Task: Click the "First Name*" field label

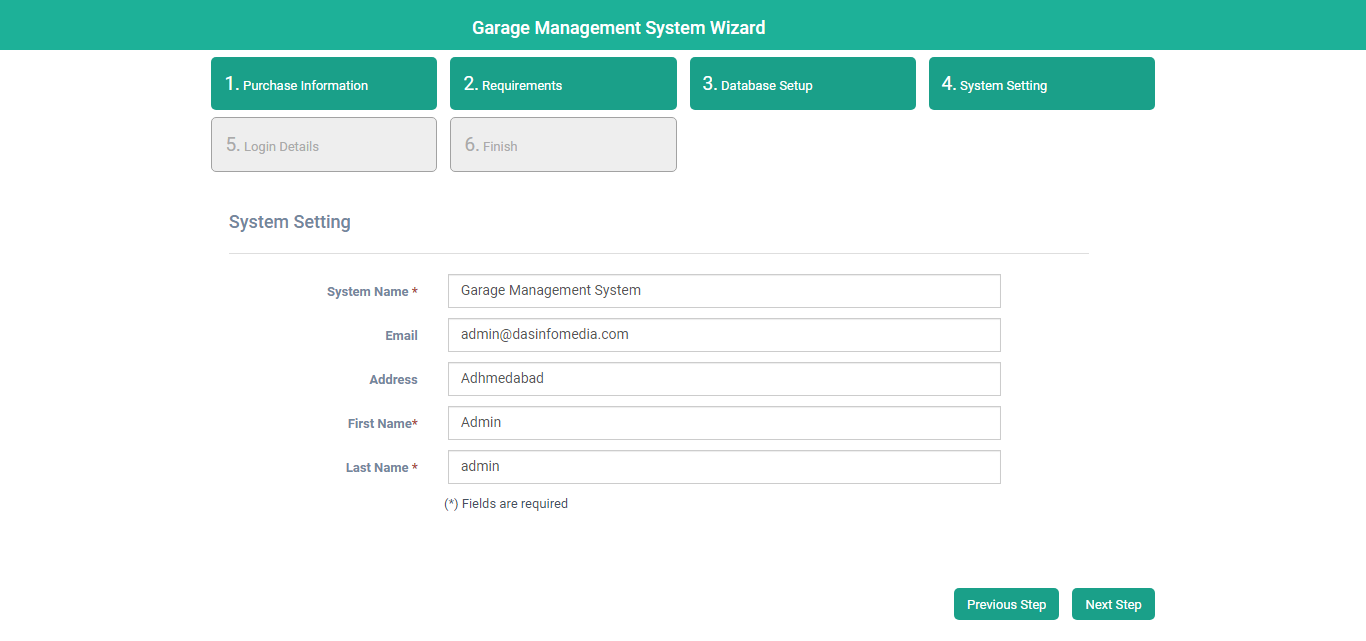Action: [x=382, y=424]
